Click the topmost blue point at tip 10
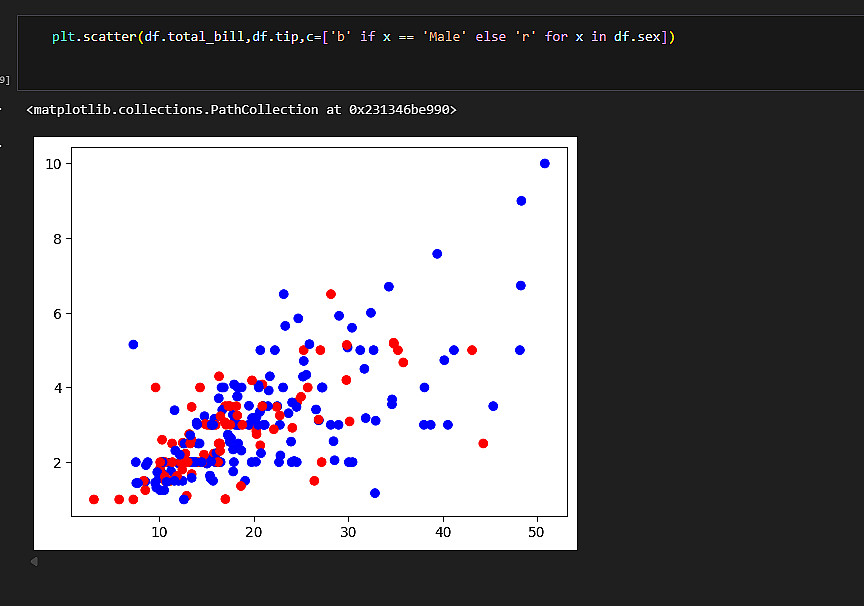Screen dimensions: 864x606 click(x=545, y=163)
